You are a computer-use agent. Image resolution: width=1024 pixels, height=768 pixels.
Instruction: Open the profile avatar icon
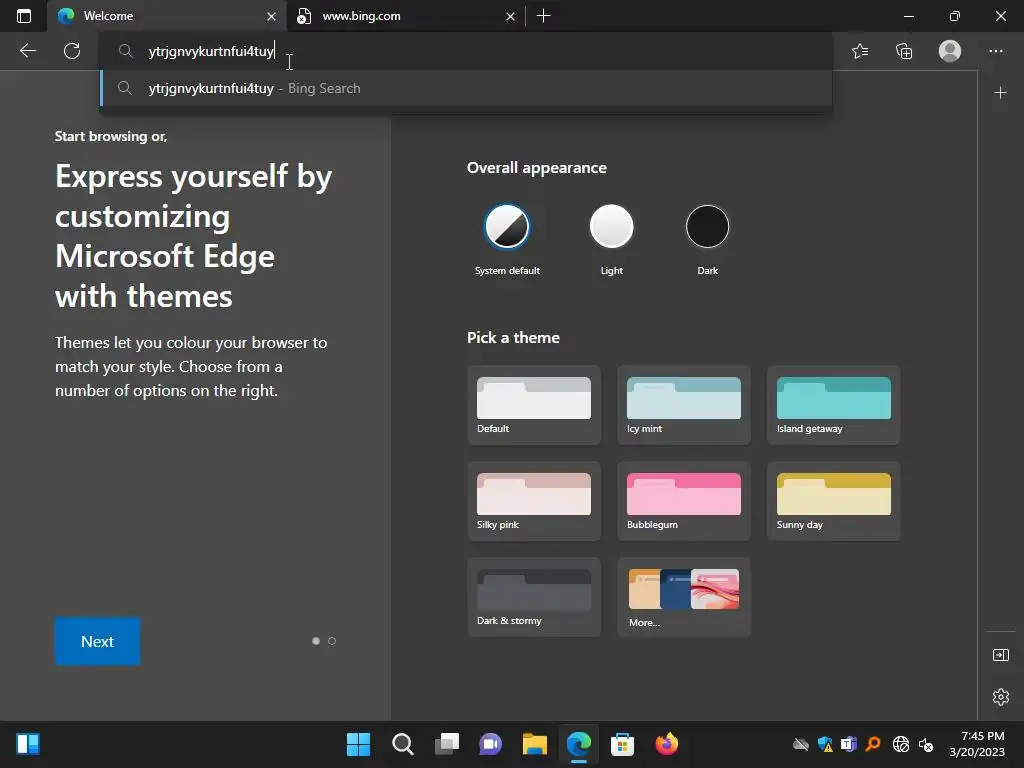tap(950, 51)
